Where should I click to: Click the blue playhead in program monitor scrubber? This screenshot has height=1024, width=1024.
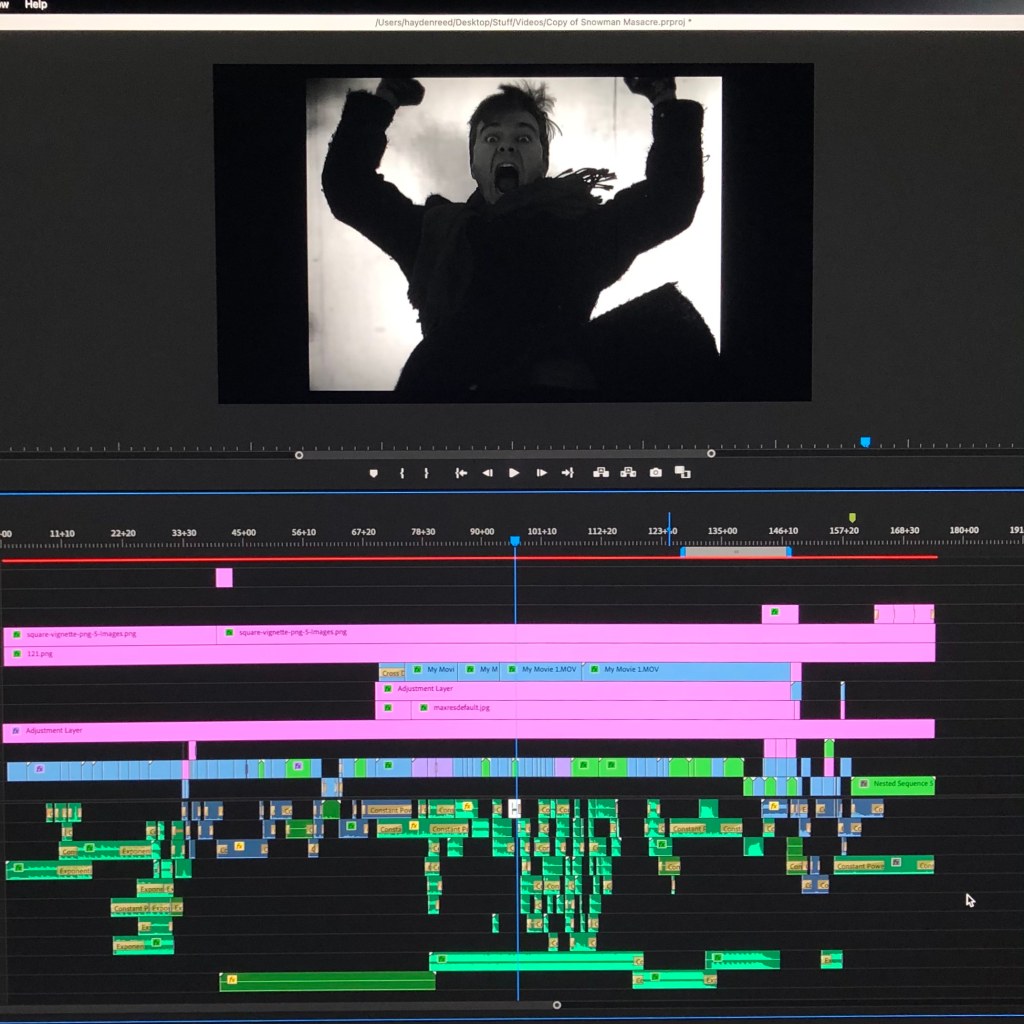point(865,442)
